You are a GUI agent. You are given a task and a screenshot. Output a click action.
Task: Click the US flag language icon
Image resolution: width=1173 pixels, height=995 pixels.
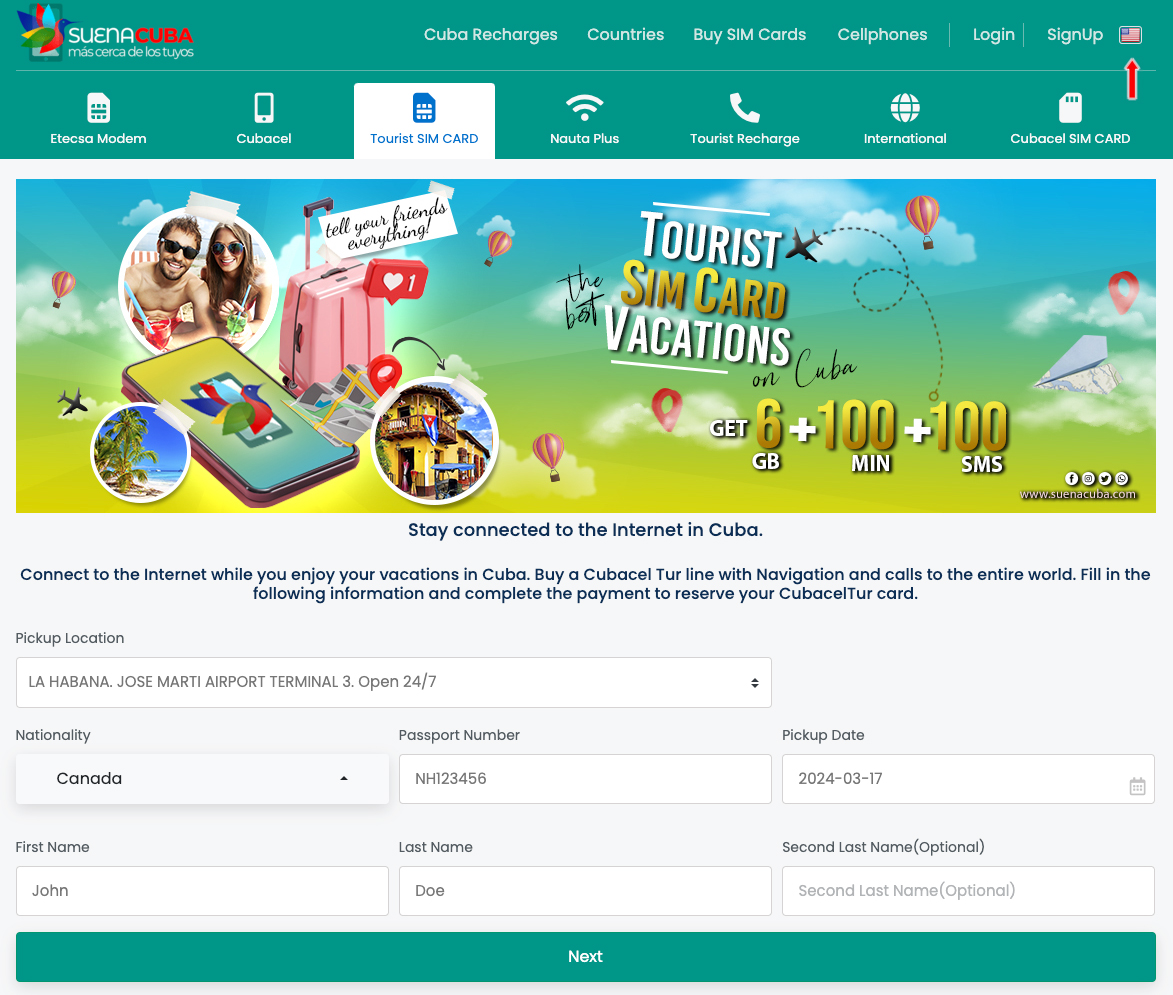1130,34
